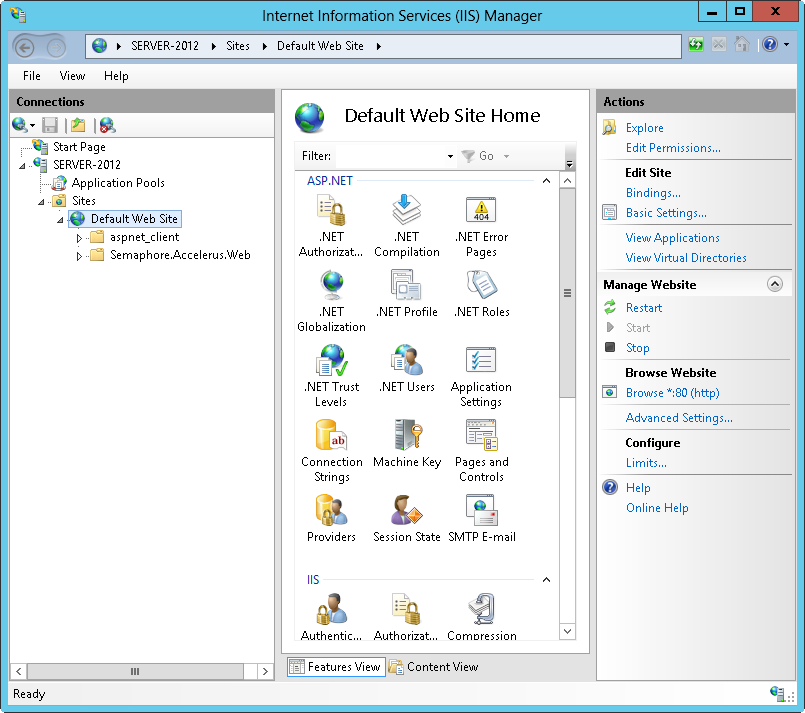
Task: Open the Help icon dropdown arrow
Action: click(787, 45)
